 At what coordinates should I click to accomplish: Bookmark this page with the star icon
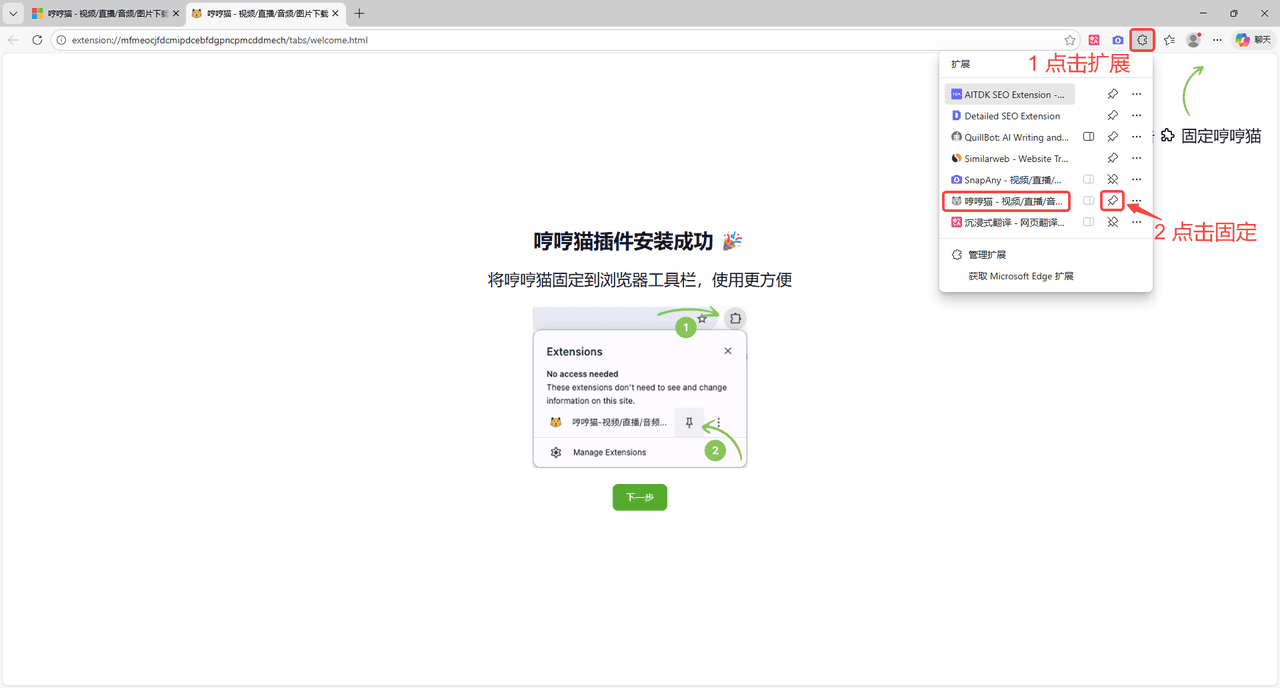[1070, 40]
